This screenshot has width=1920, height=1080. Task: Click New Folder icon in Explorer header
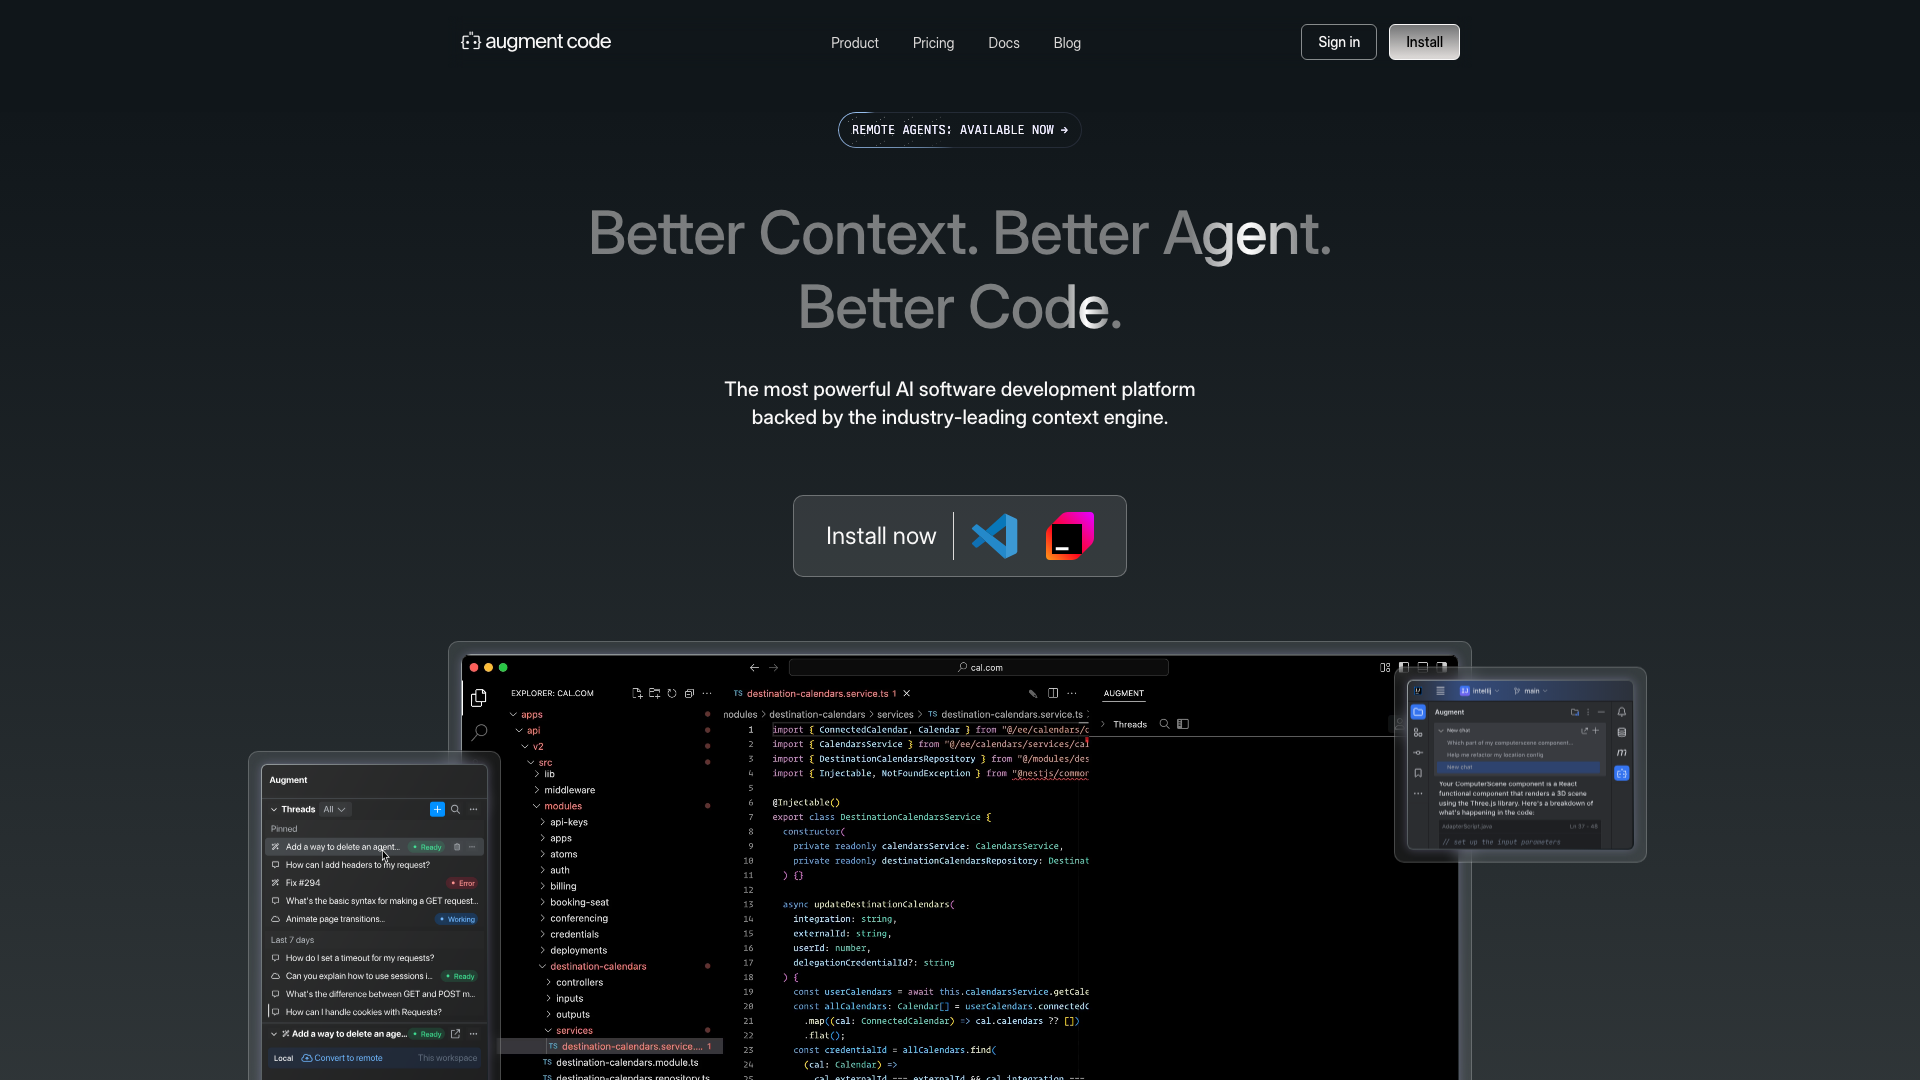654,693
